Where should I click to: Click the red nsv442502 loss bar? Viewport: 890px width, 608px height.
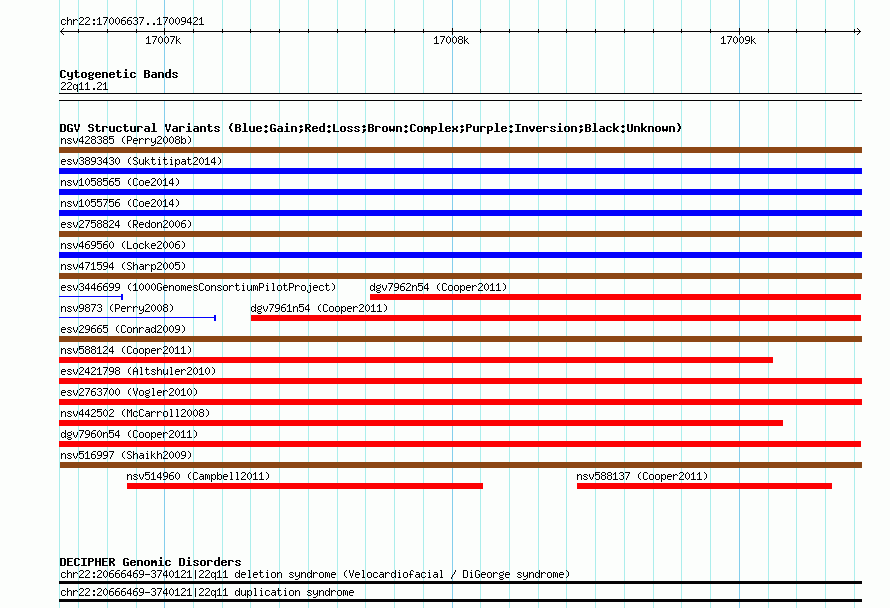click(x=421, y=423)
